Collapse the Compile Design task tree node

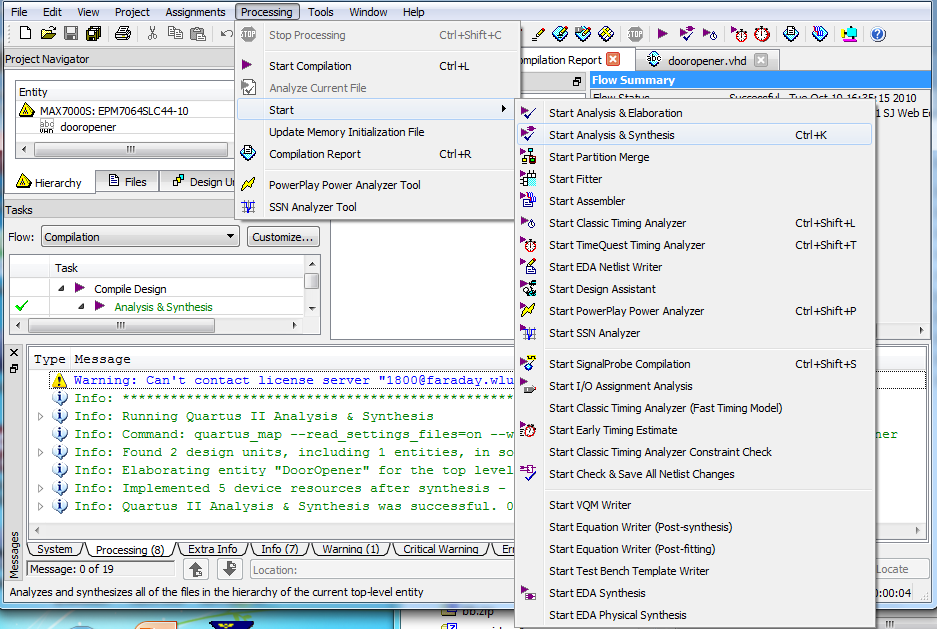click(x=62, y=289)
